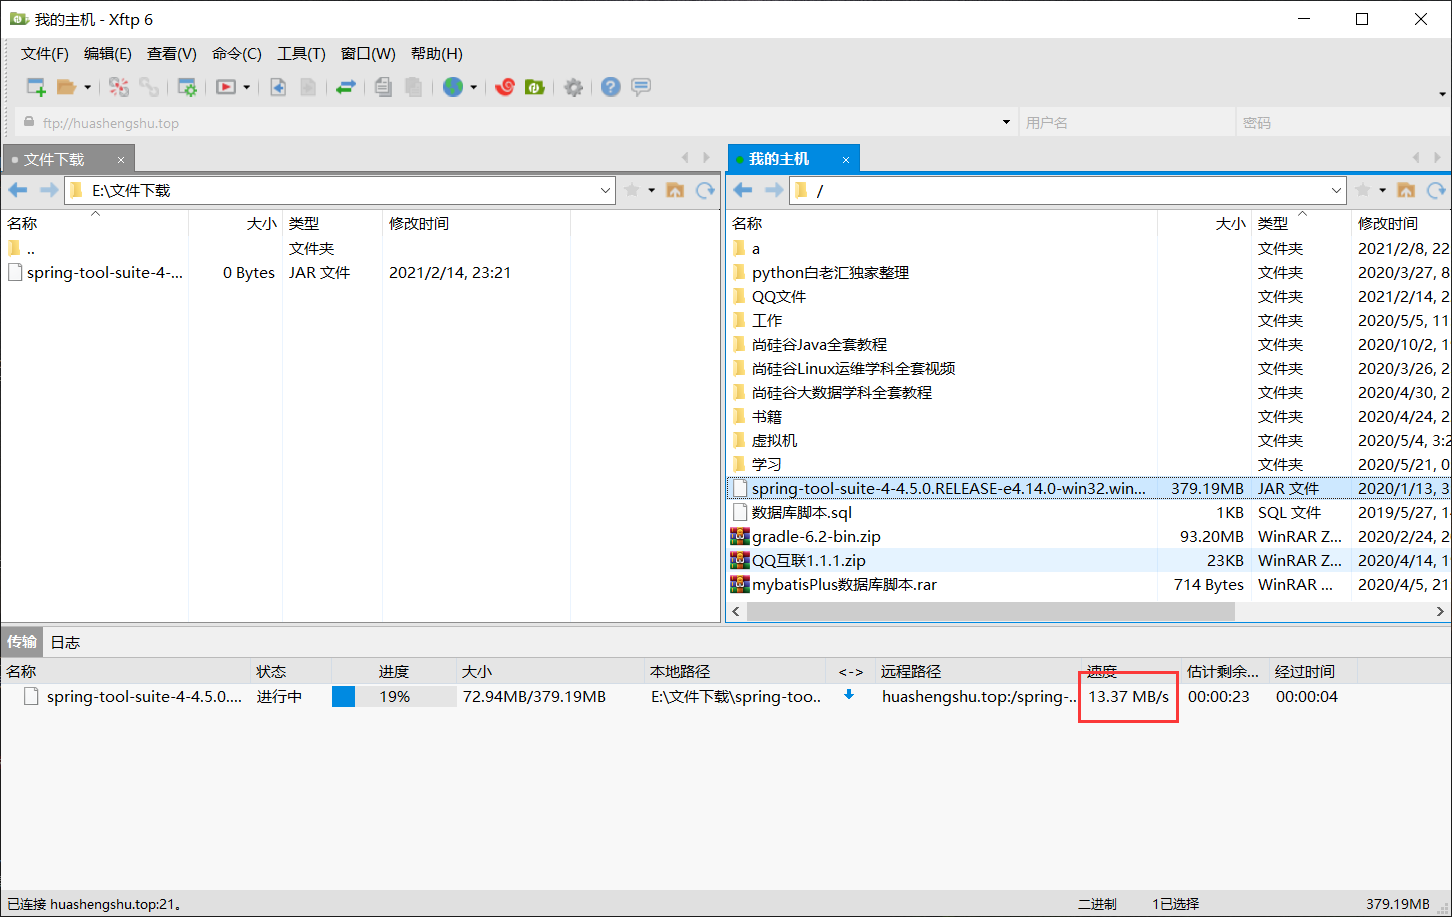This screenshot has width=1452, height=917.
Task: Click the Open Session folder icon
Action: (x=66, y=87)
